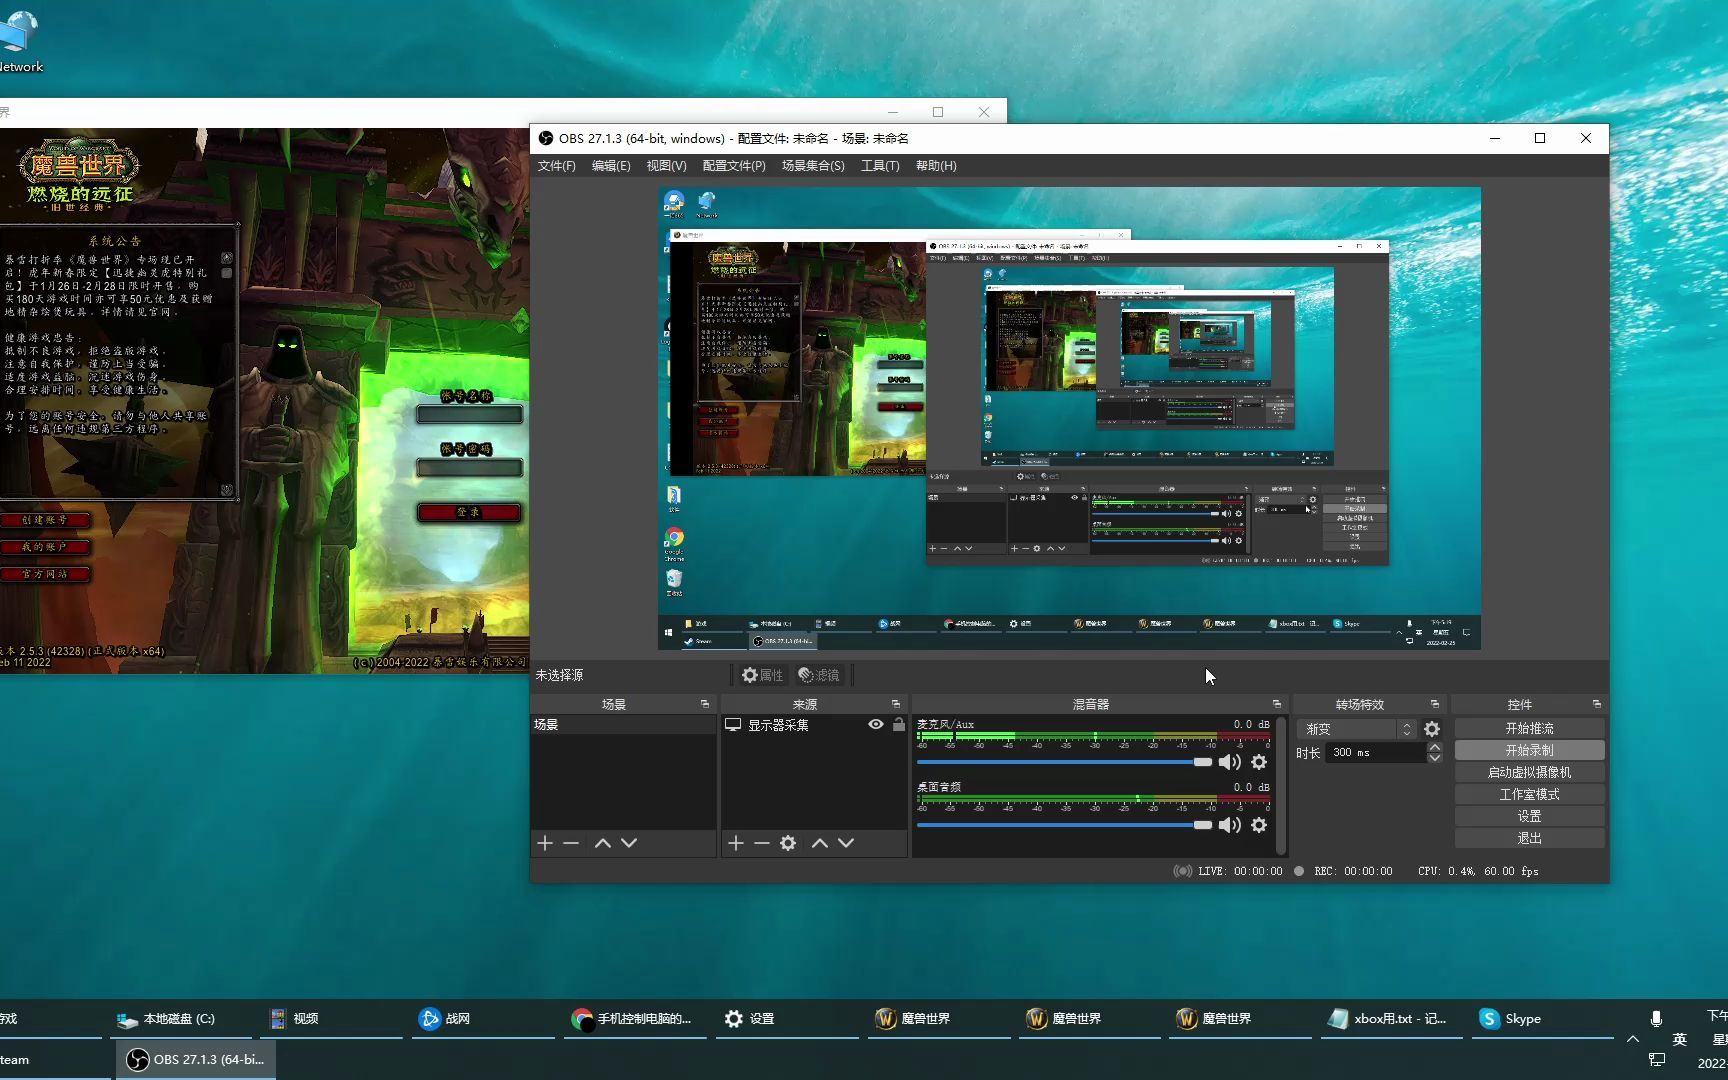Add a new scene with plus icon
The height and width of the screenshot is (1080, 1728).
pos(545,843)
